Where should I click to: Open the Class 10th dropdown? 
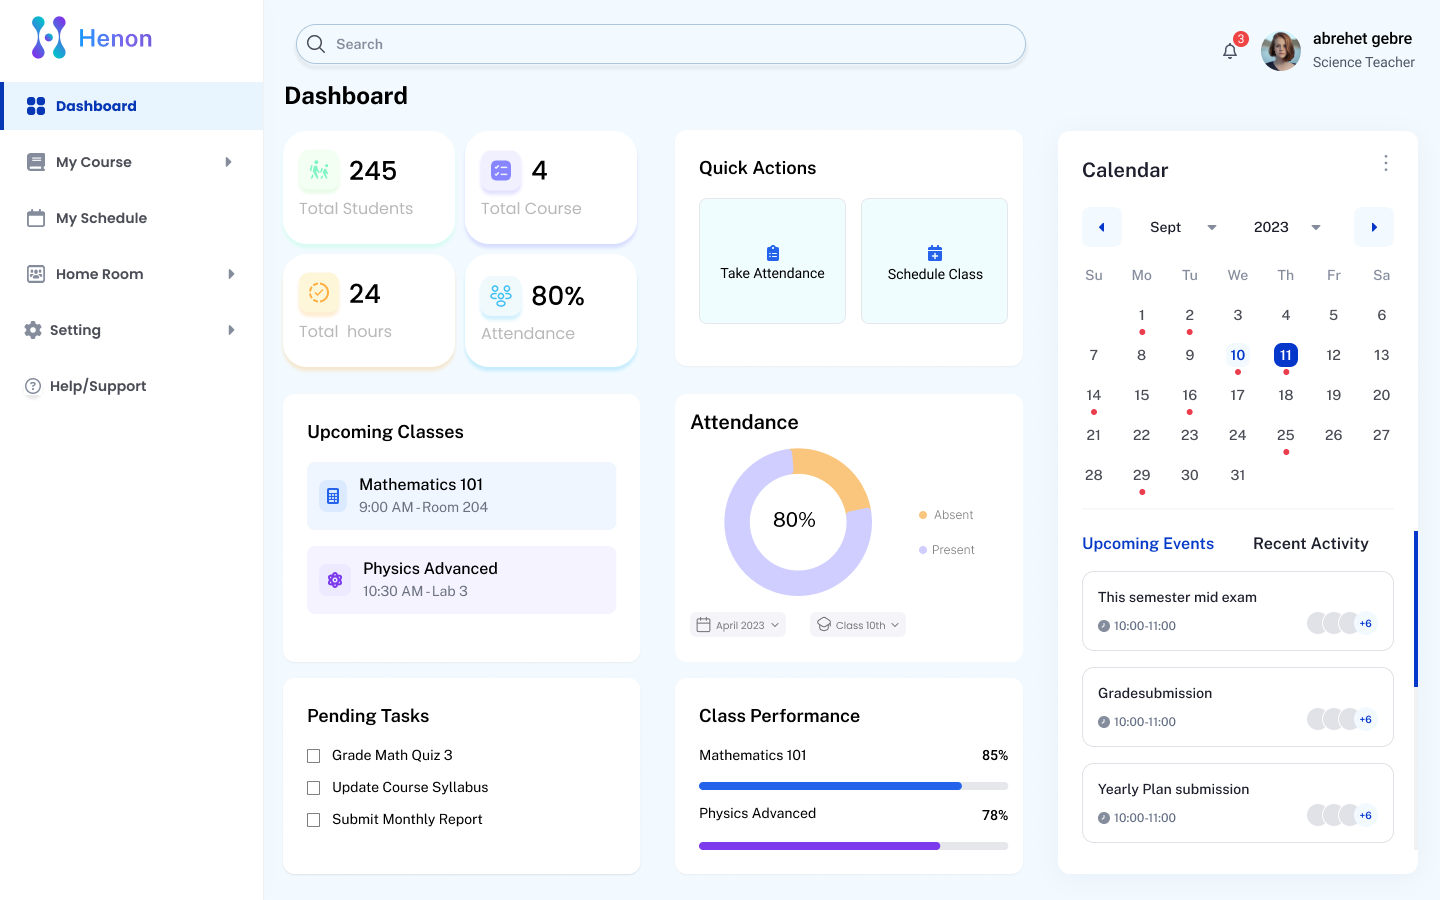tap(857, 624)
